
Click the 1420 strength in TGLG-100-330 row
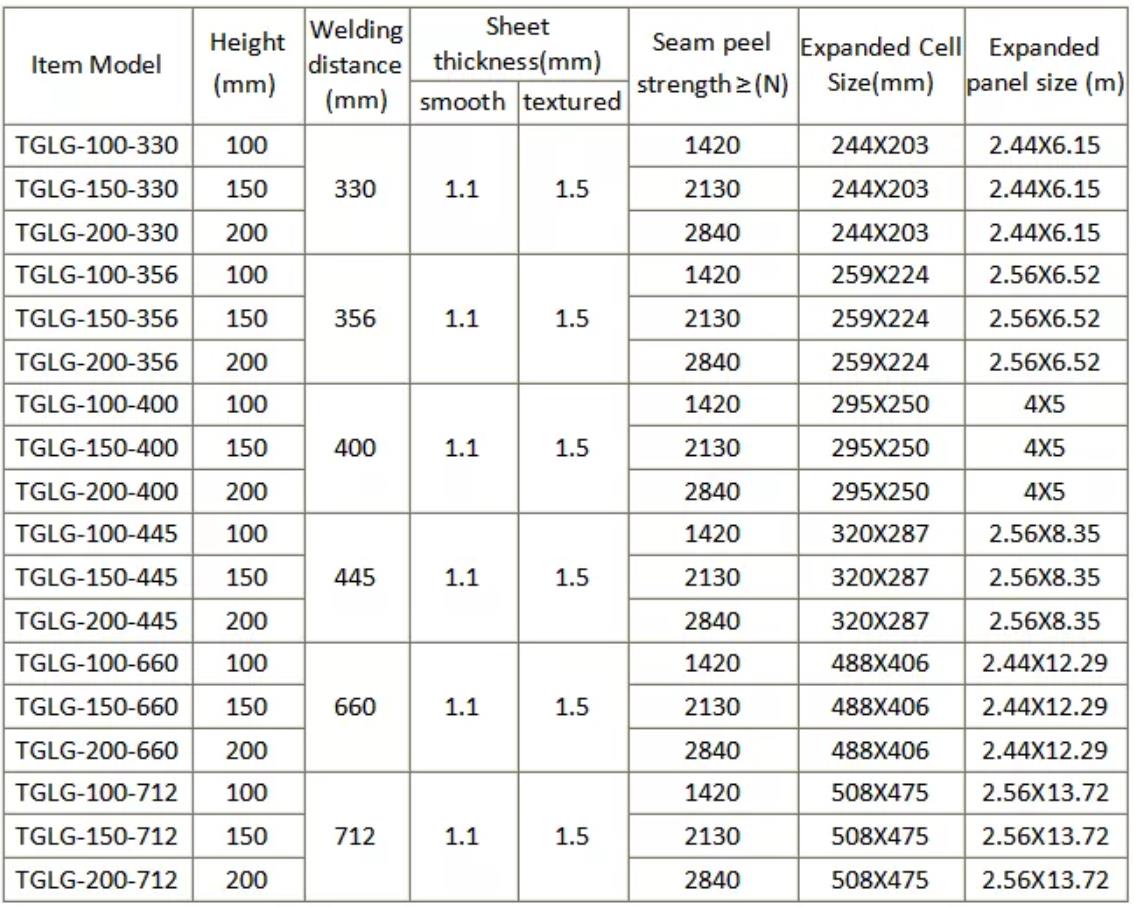[x=713, y=146]
